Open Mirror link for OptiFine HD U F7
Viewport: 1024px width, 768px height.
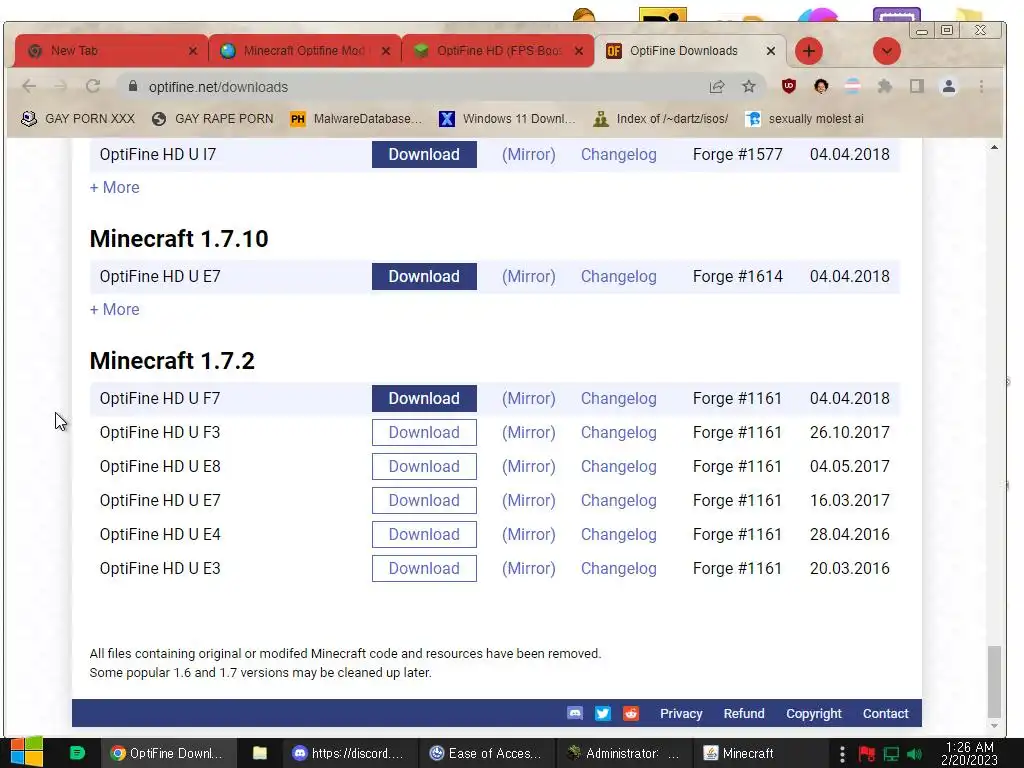click(528, 398)
